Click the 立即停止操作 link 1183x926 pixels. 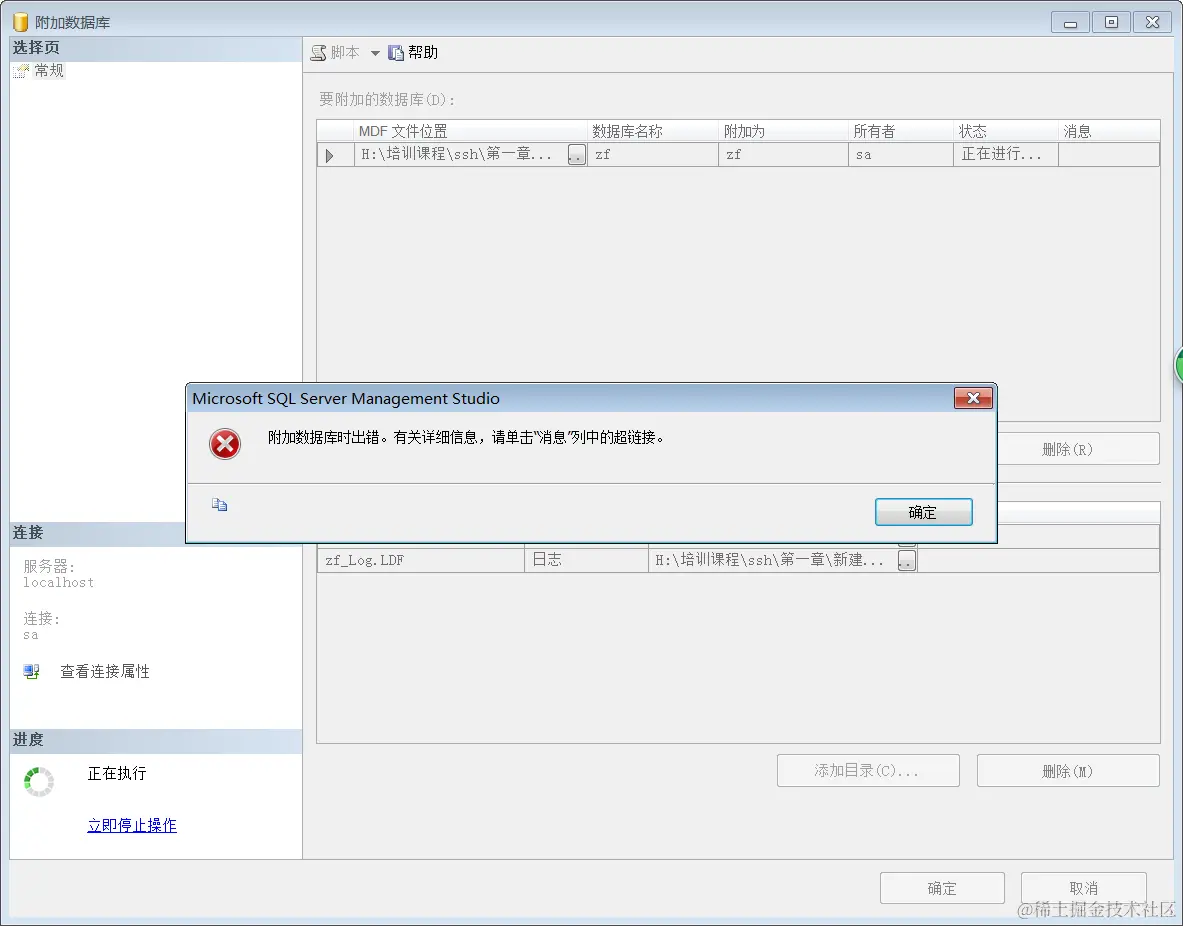pos(132,826)
